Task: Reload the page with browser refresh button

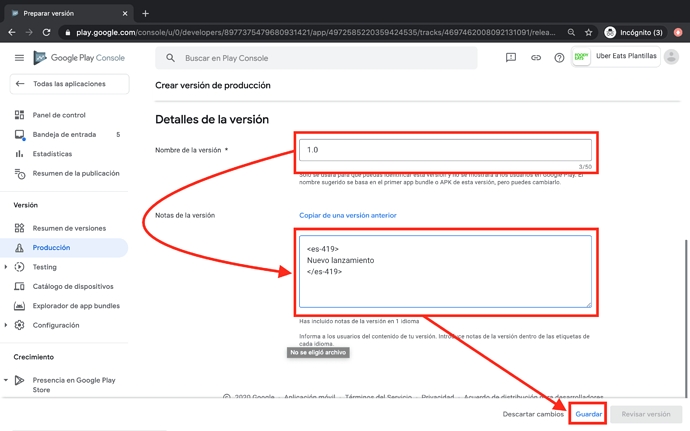Action: [46, 32]
